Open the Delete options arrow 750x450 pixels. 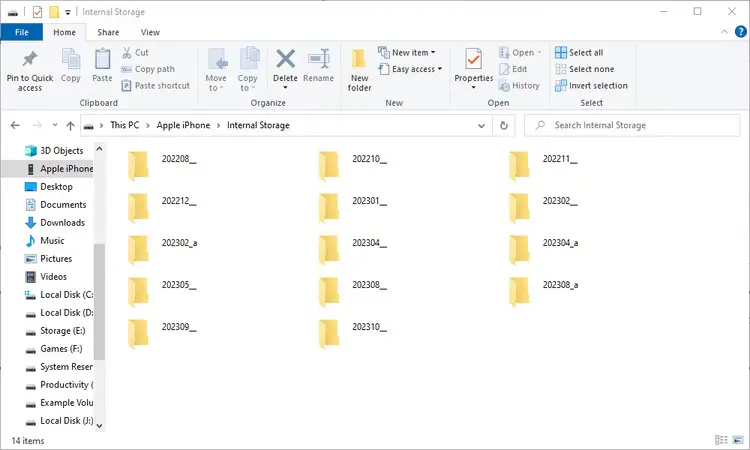click(285, 88)
